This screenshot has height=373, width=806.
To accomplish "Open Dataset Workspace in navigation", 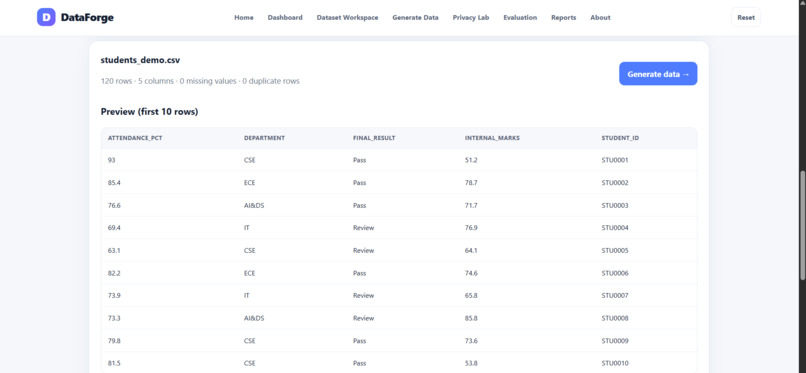I will point(347,17).
